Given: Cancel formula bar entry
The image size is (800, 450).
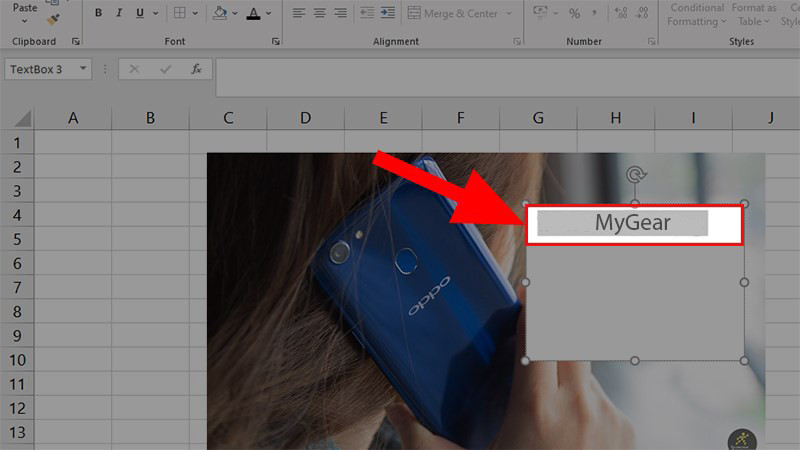Looking at the screenshot, I should click(x=134, y=69).
